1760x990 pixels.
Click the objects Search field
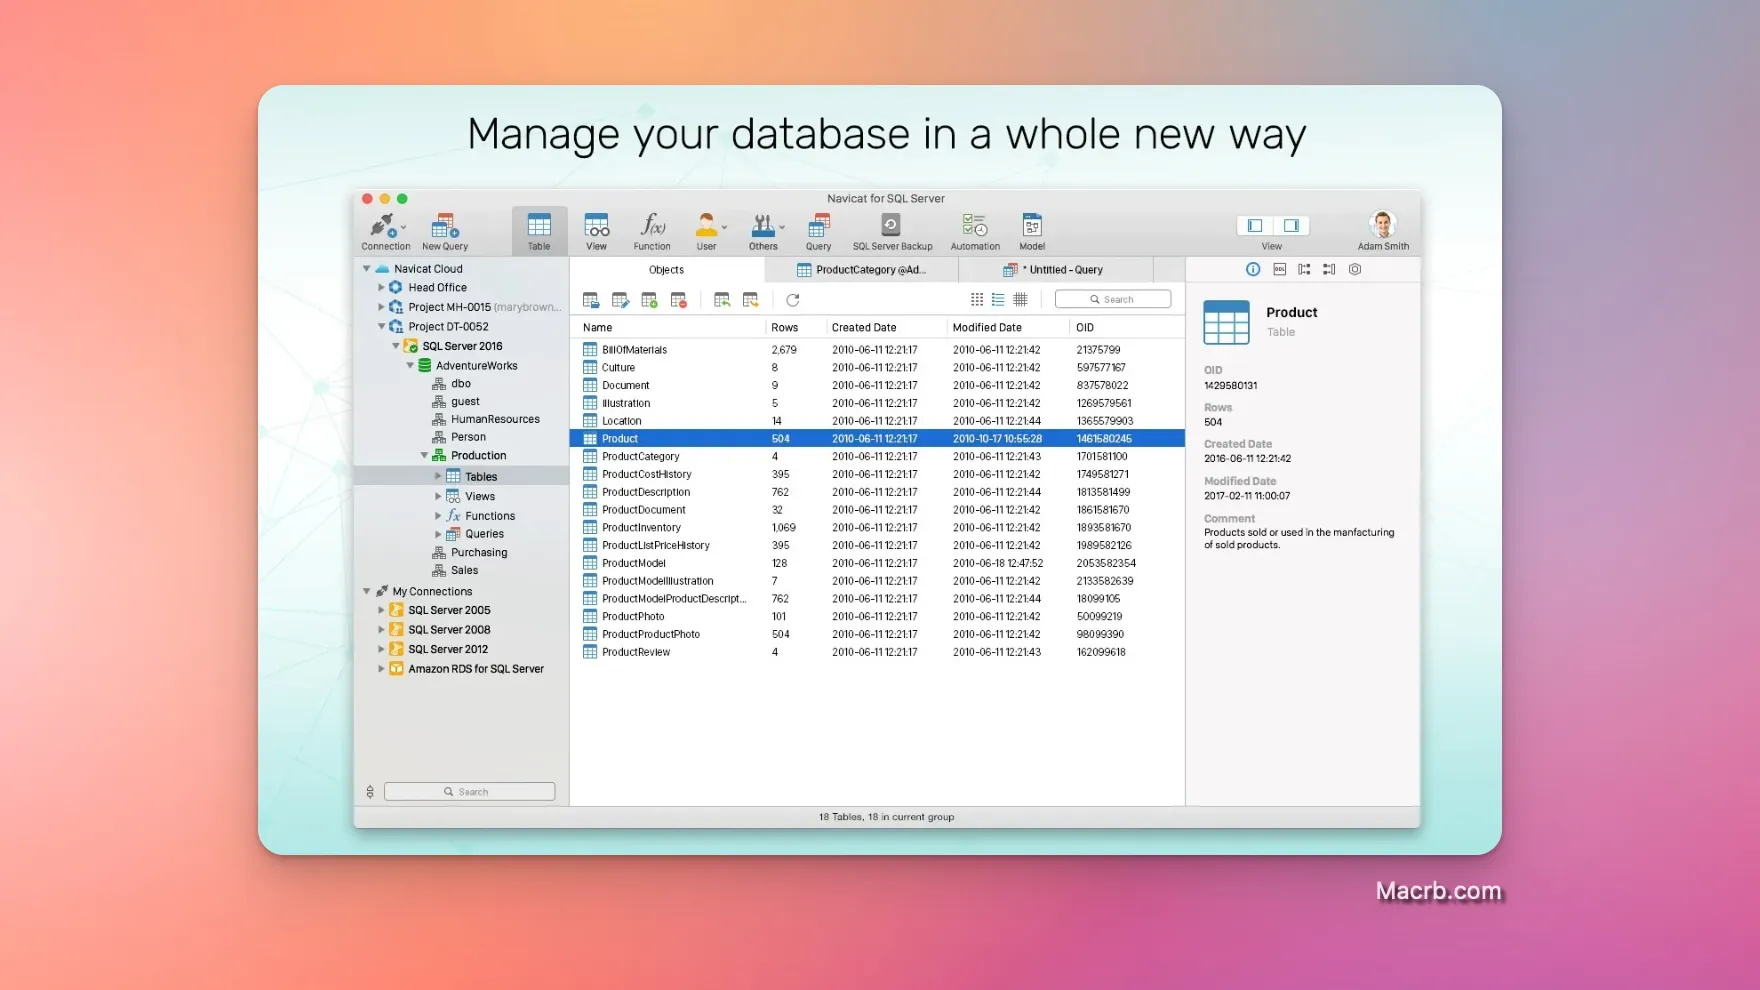(1113, 300)
